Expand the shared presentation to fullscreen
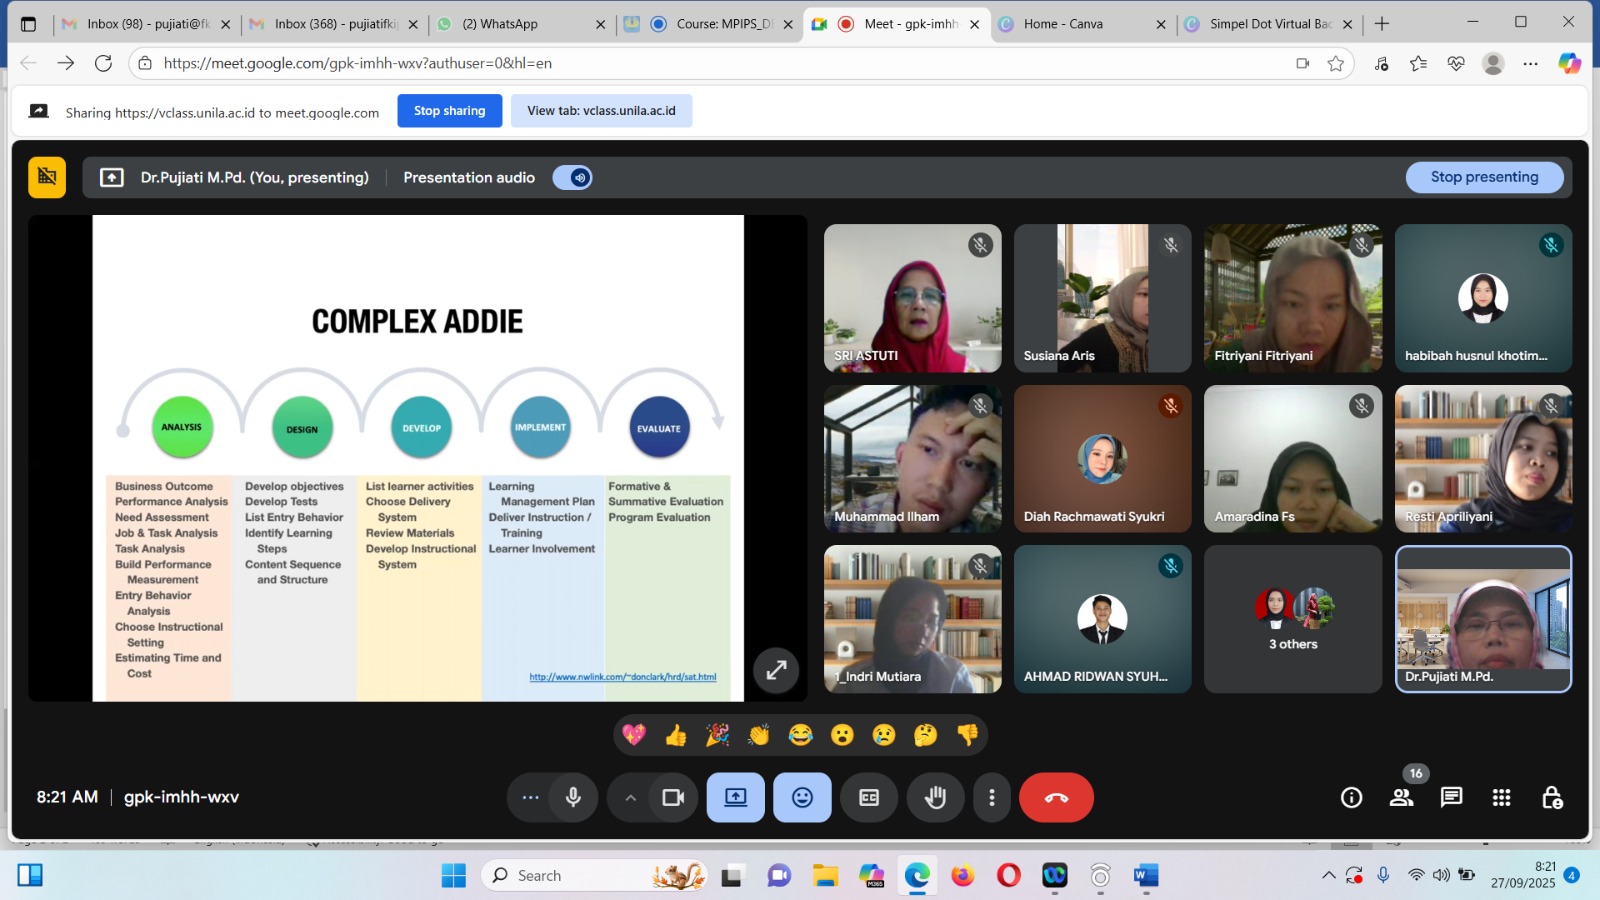 pyautogui.click(x=776, y=670)
